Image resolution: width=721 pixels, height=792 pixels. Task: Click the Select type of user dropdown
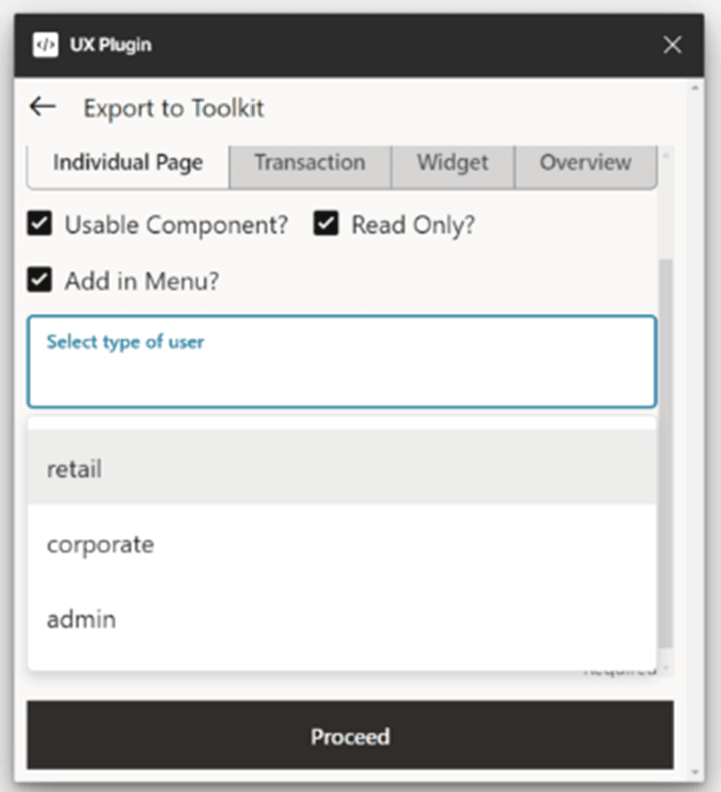(341, 362)
